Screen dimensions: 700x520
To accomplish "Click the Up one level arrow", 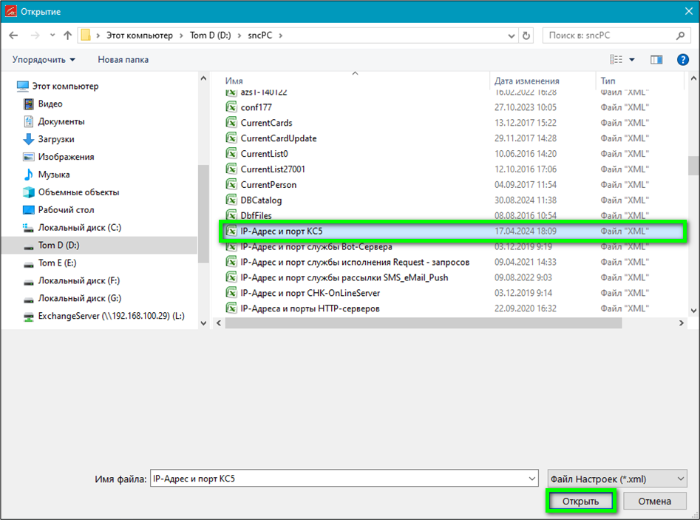I will tap(67, 35).
